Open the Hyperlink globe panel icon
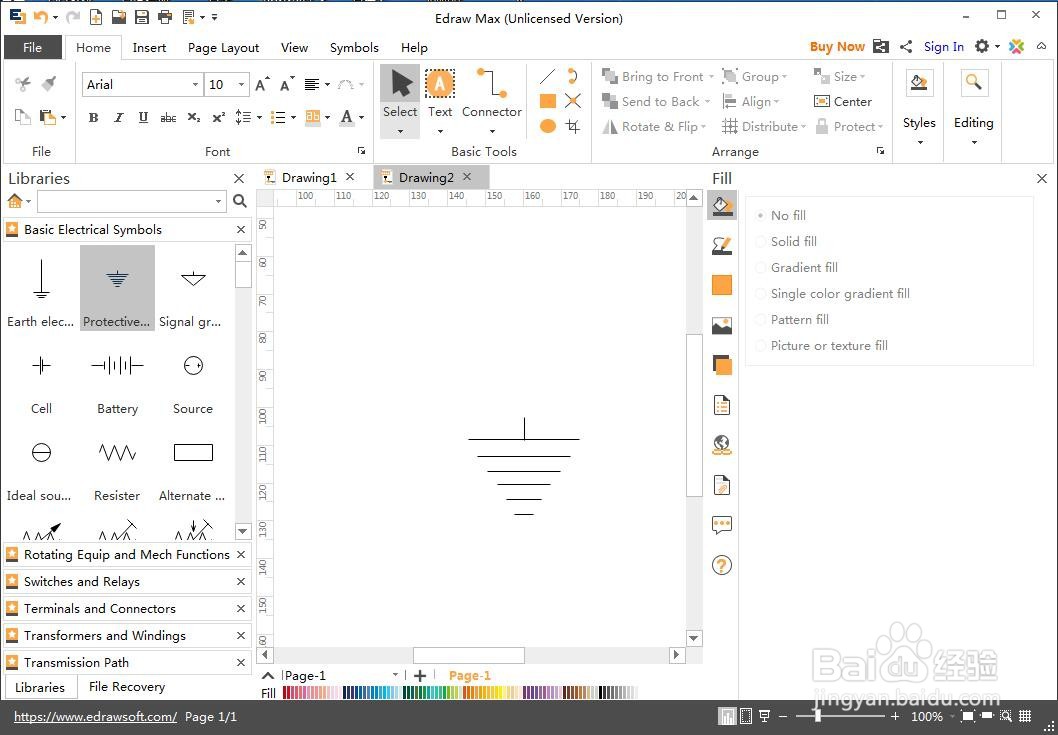Image resolution: width=1058 pixels, height=735 pixels. click(x=722, y=444)
